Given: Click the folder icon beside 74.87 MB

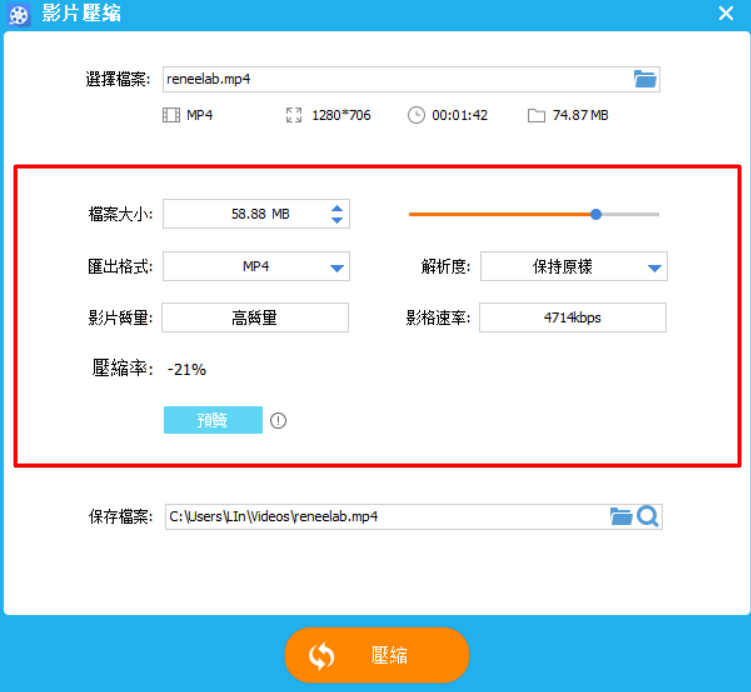Looking at the screenshot, I should pyautogui.click(x=536, y=116).
